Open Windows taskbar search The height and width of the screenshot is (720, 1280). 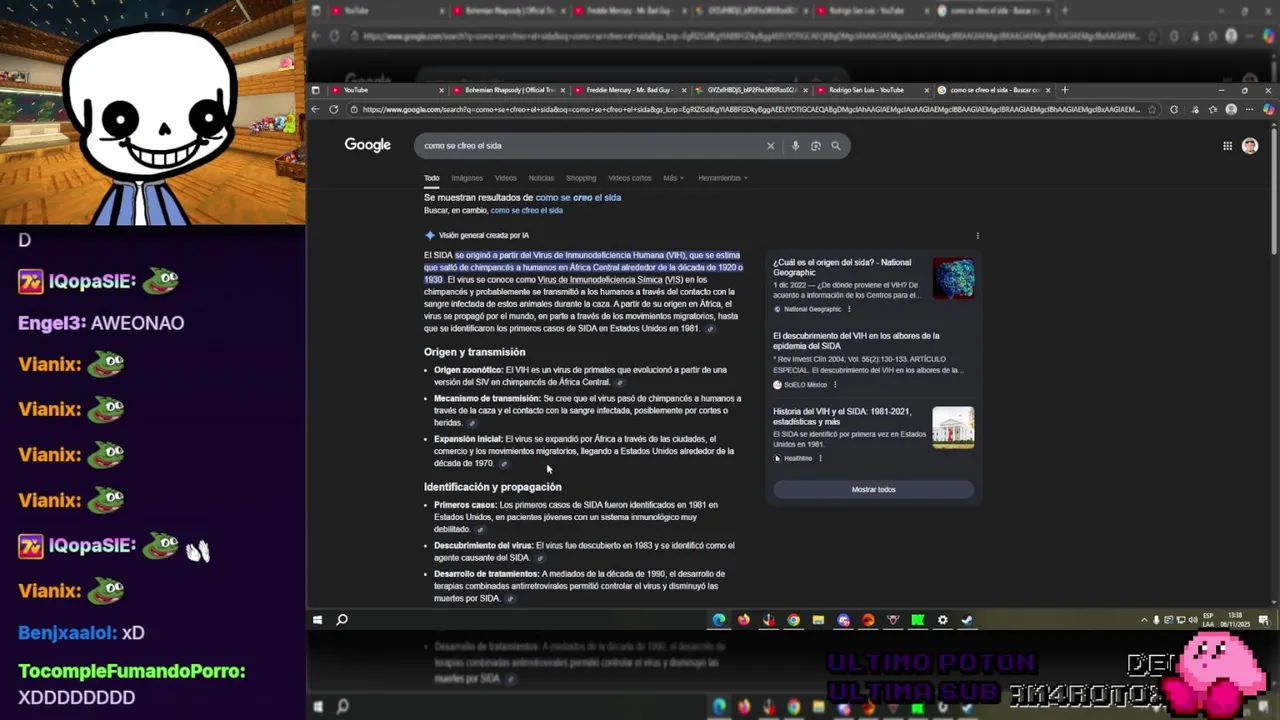click(x=342, y=620)
